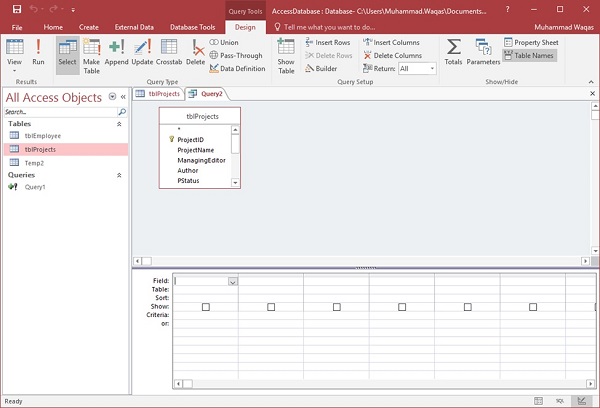Check the first column's Show checkbox

[x=205, y=307]
